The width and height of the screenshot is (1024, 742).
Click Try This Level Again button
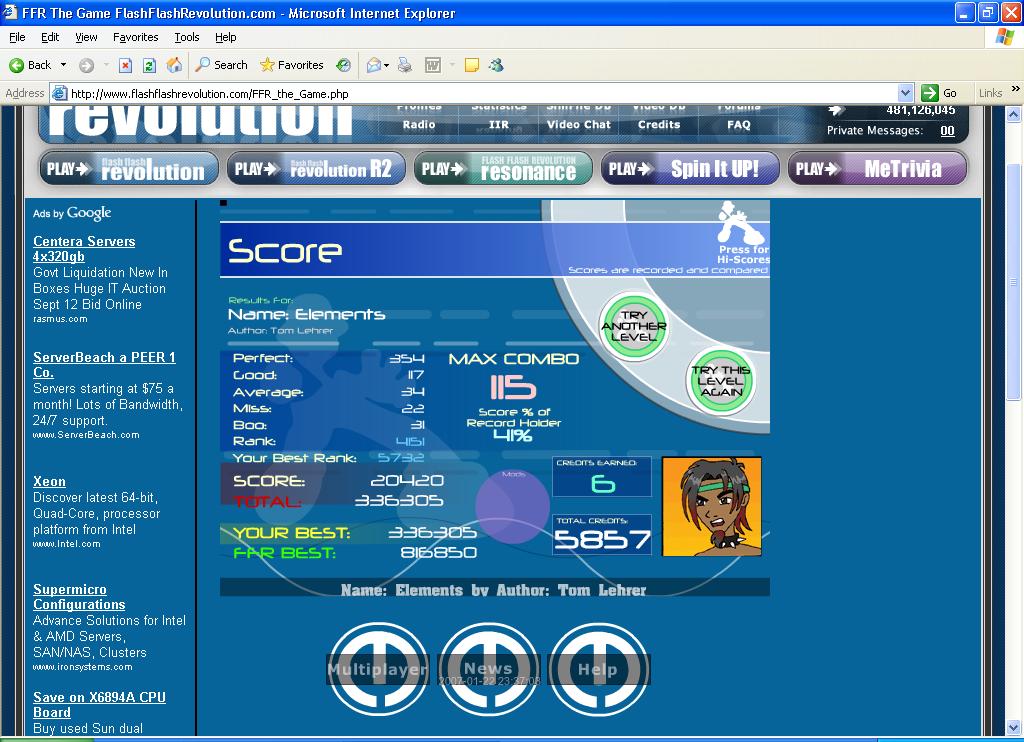click(721, 381)
